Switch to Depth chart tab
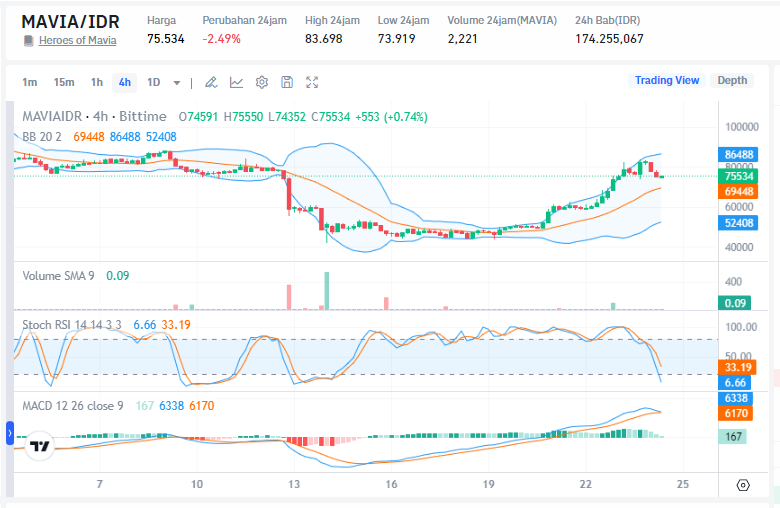This screenshot has height=508, width=780. coord(731,80)
